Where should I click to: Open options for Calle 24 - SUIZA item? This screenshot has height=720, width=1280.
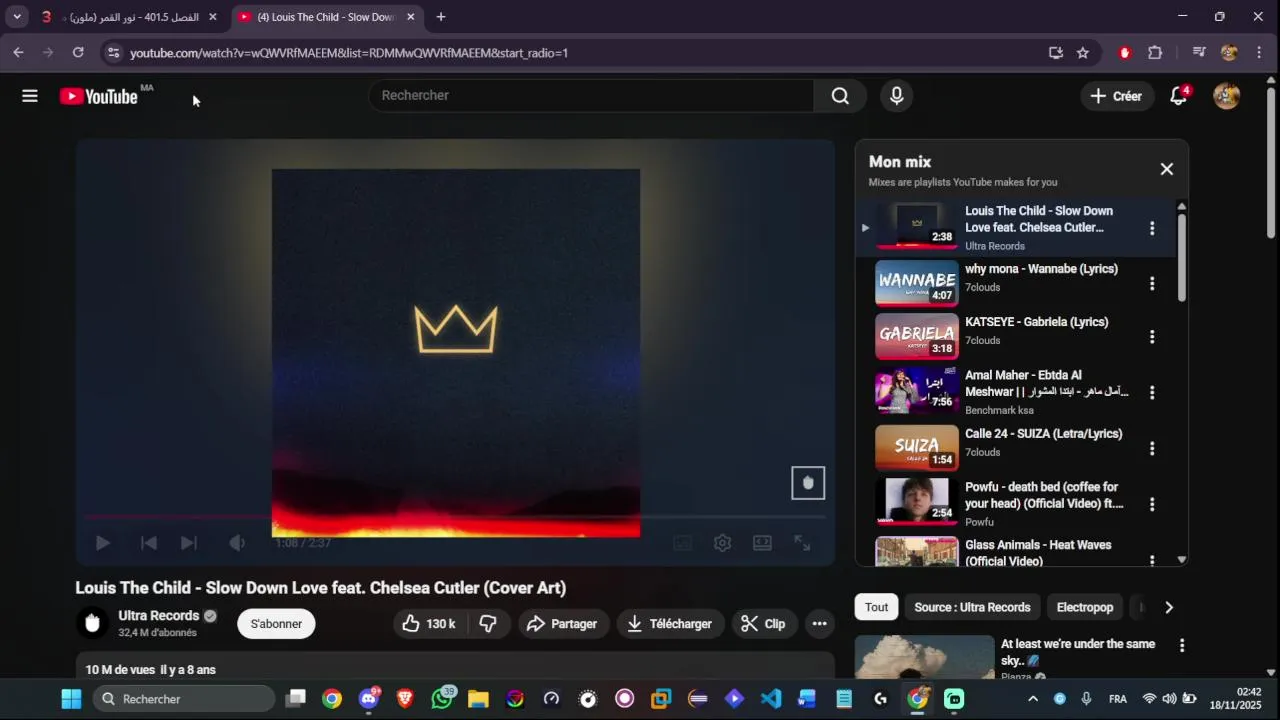click(x=1152, y=448)
